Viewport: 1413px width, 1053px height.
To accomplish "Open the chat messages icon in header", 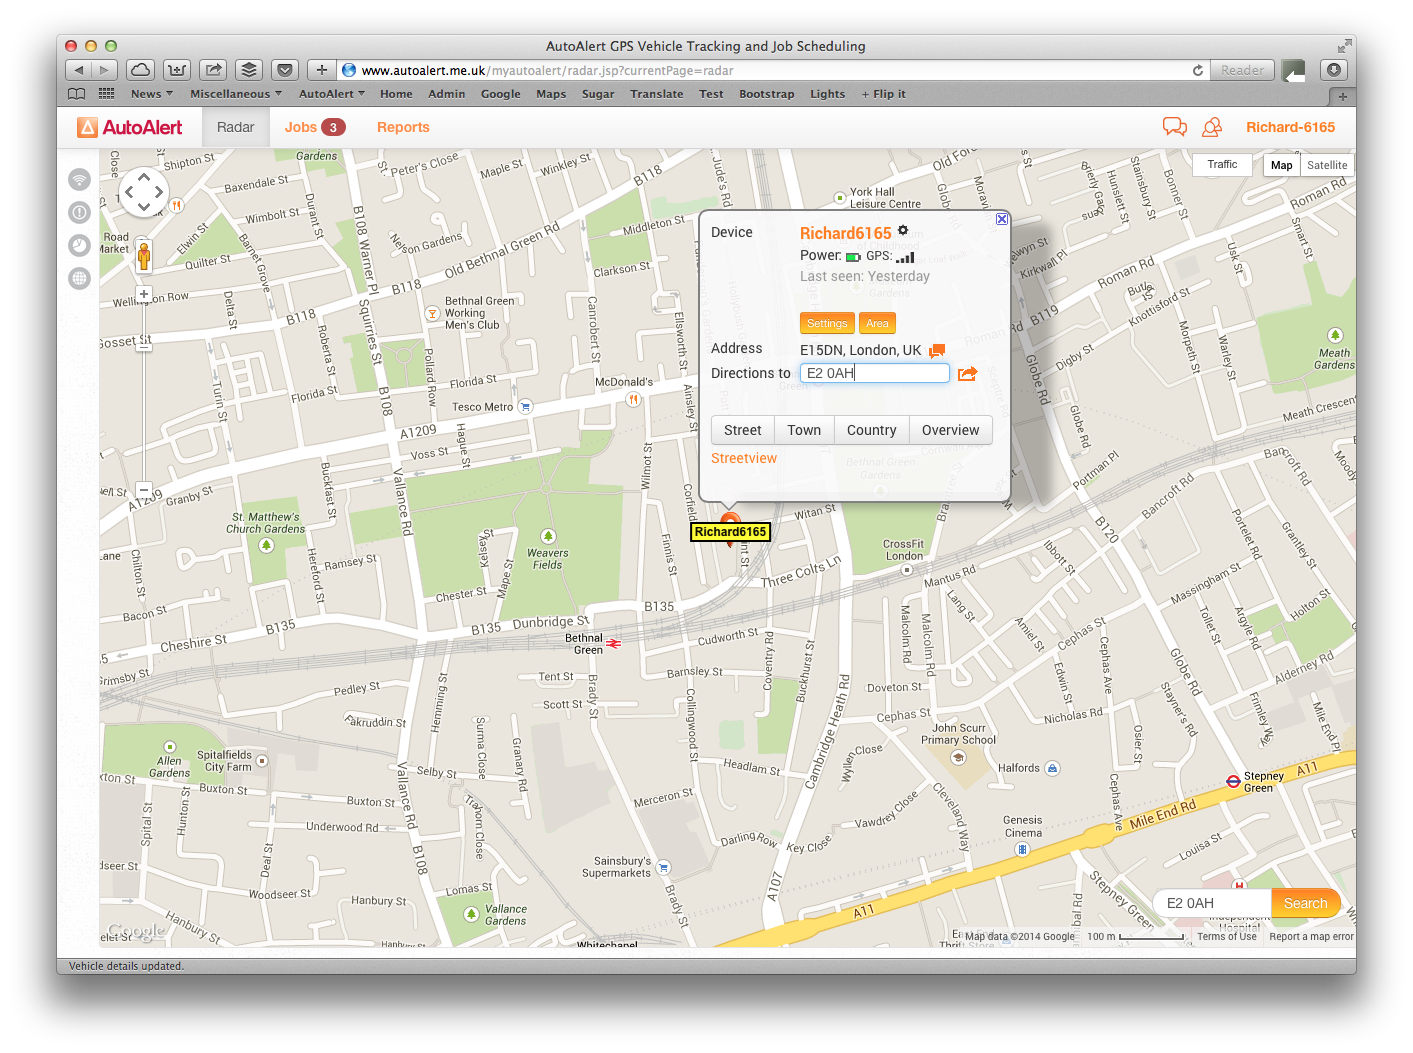I will click(1175, 127).
